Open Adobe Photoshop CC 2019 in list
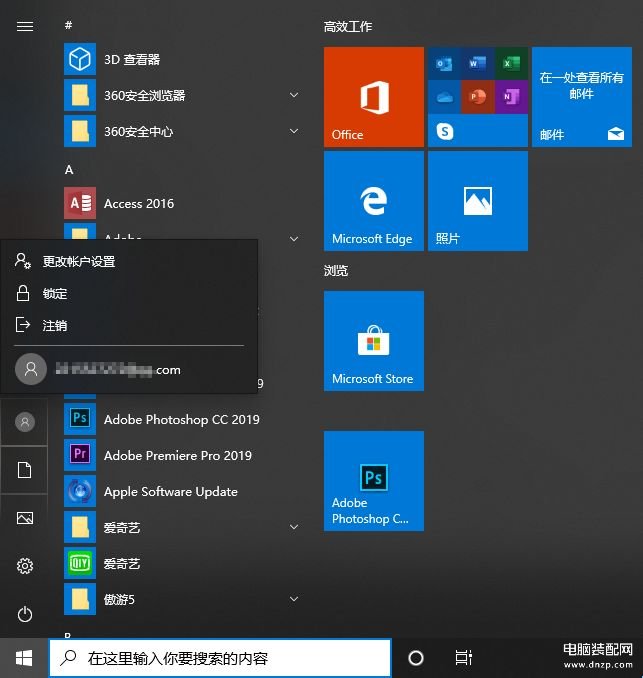Viewport: 643px width, 678px height. [181, 420]
